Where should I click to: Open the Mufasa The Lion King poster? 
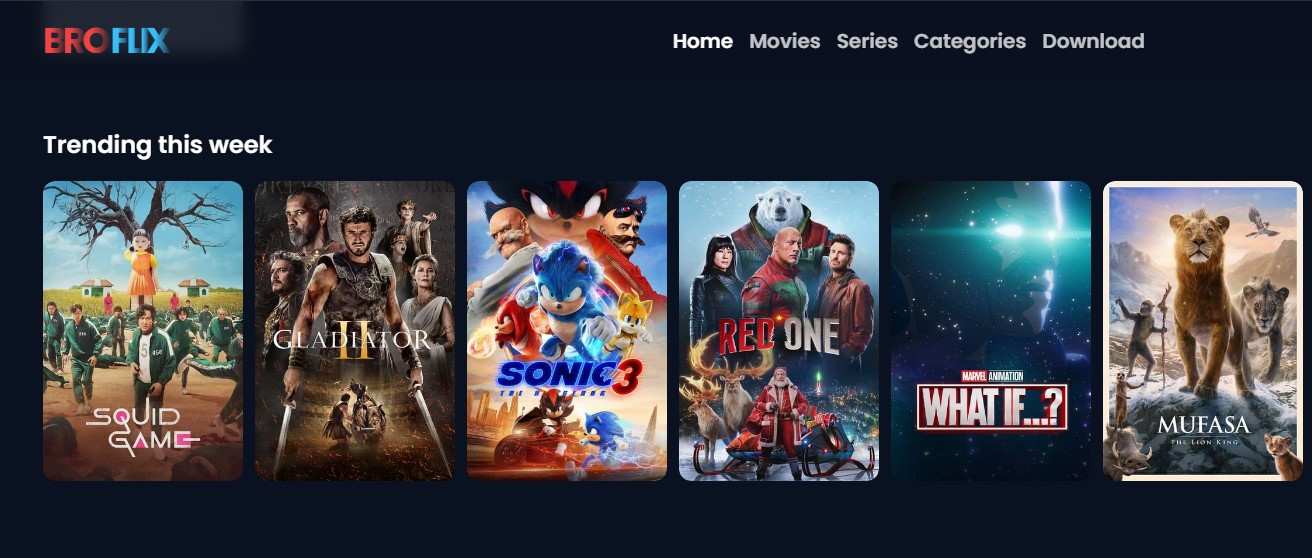[x=1203, y=331]
